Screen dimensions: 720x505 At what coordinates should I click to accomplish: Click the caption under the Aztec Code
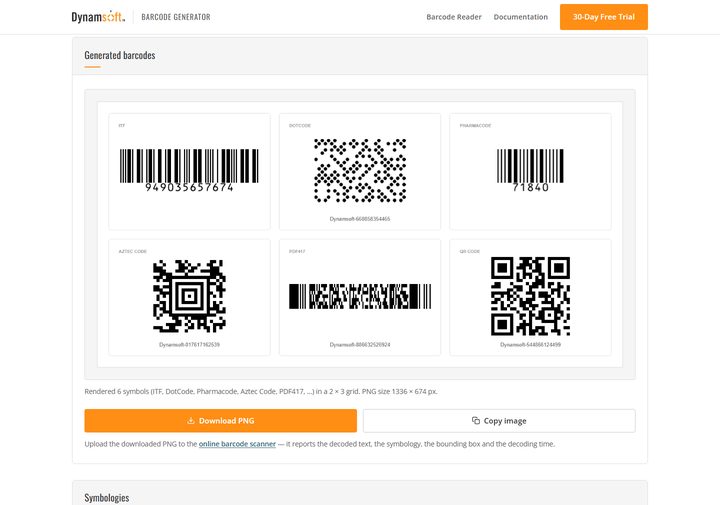tap(189, 344)
